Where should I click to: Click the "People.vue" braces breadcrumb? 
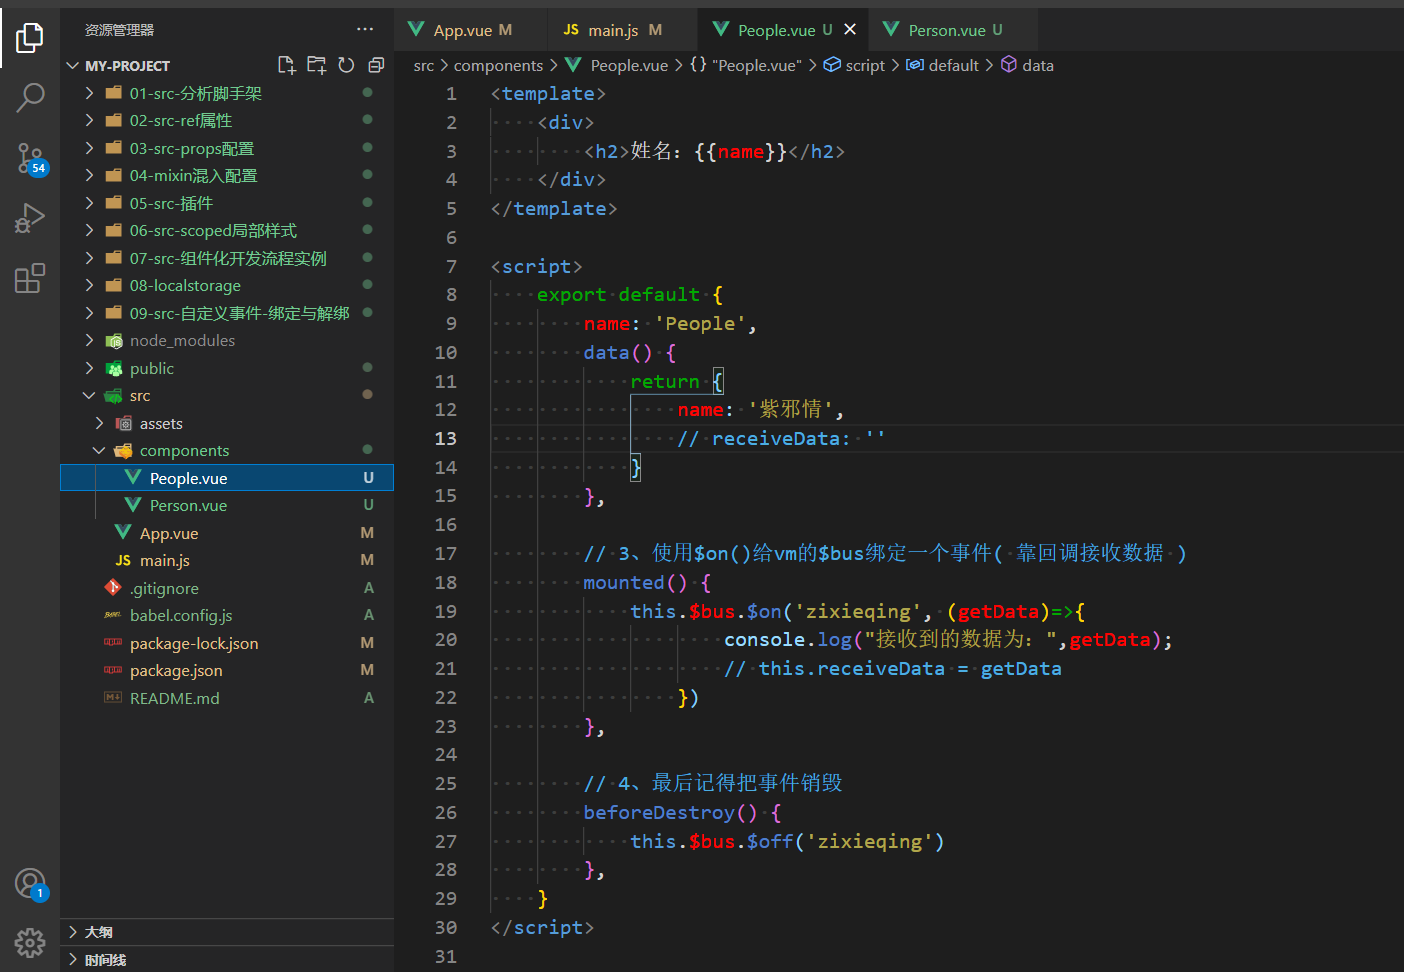tap(746, 65)
